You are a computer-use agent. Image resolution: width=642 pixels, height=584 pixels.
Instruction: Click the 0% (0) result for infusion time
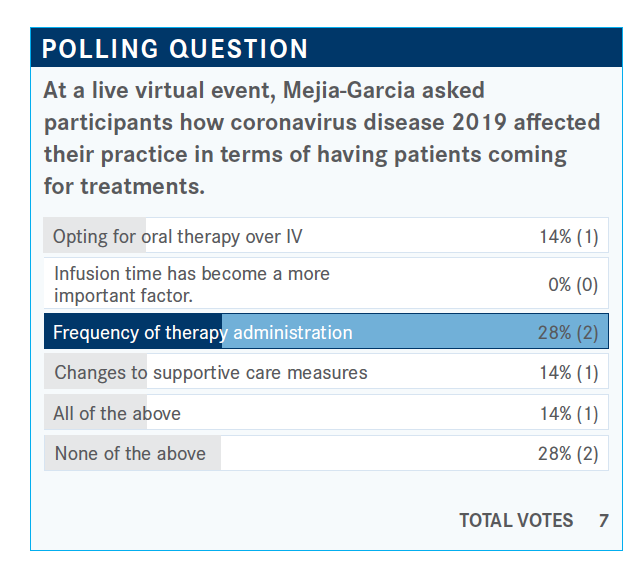pyautogui.click(x=573, y=284)
